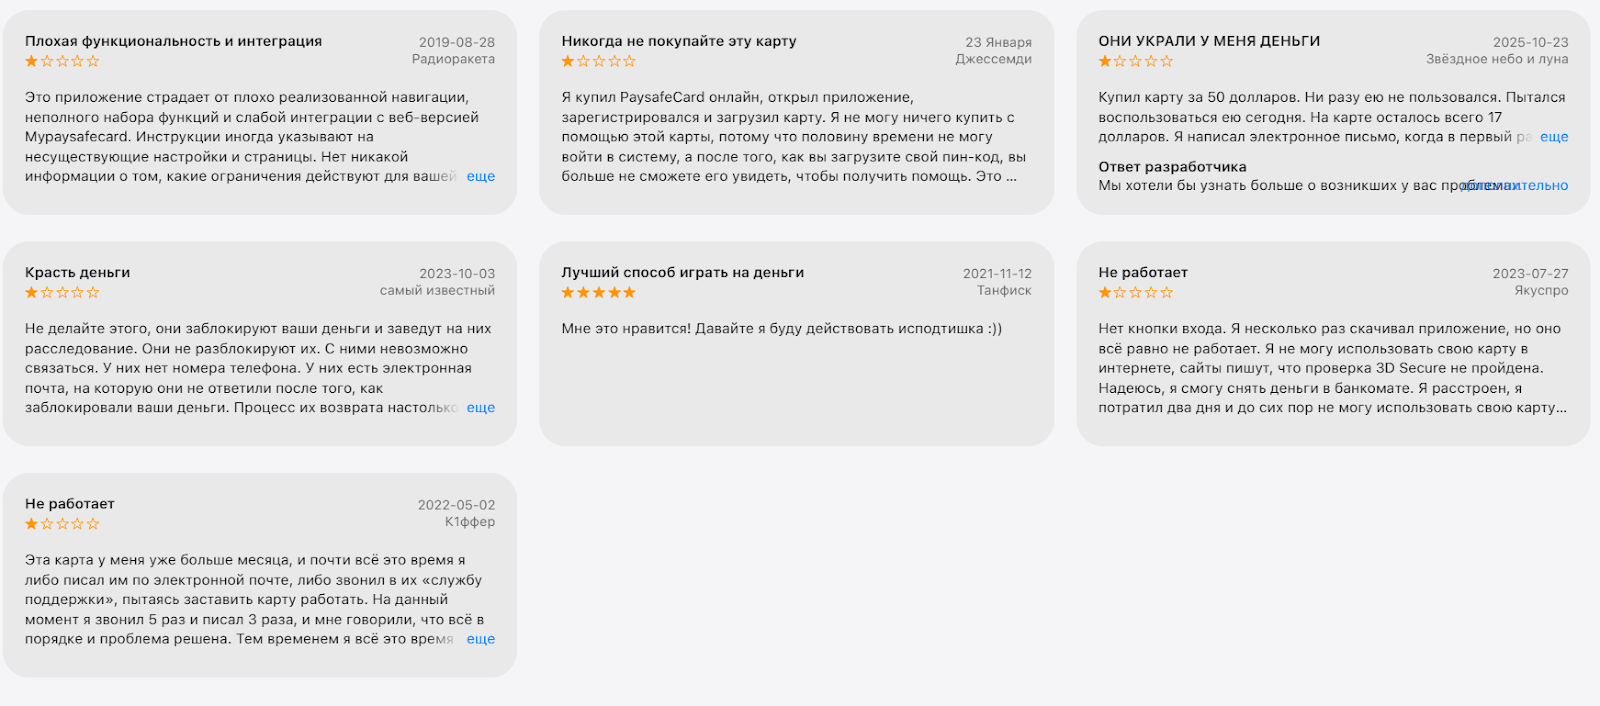Image resolution: width=1600 pixels, height=706 pixels.
Task: Click five-star rating under "Лучший способ играть на деньги"
Action: pos(598,293)
